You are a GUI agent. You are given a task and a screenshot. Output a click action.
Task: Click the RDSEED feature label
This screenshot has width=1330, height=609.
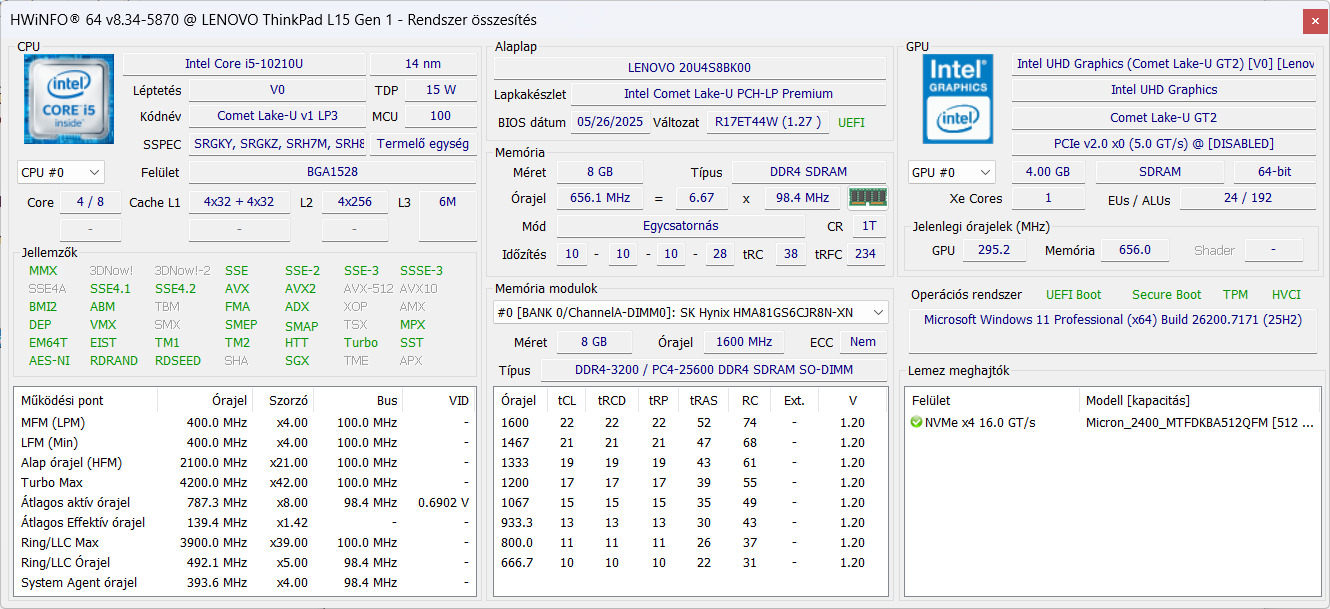177,361
